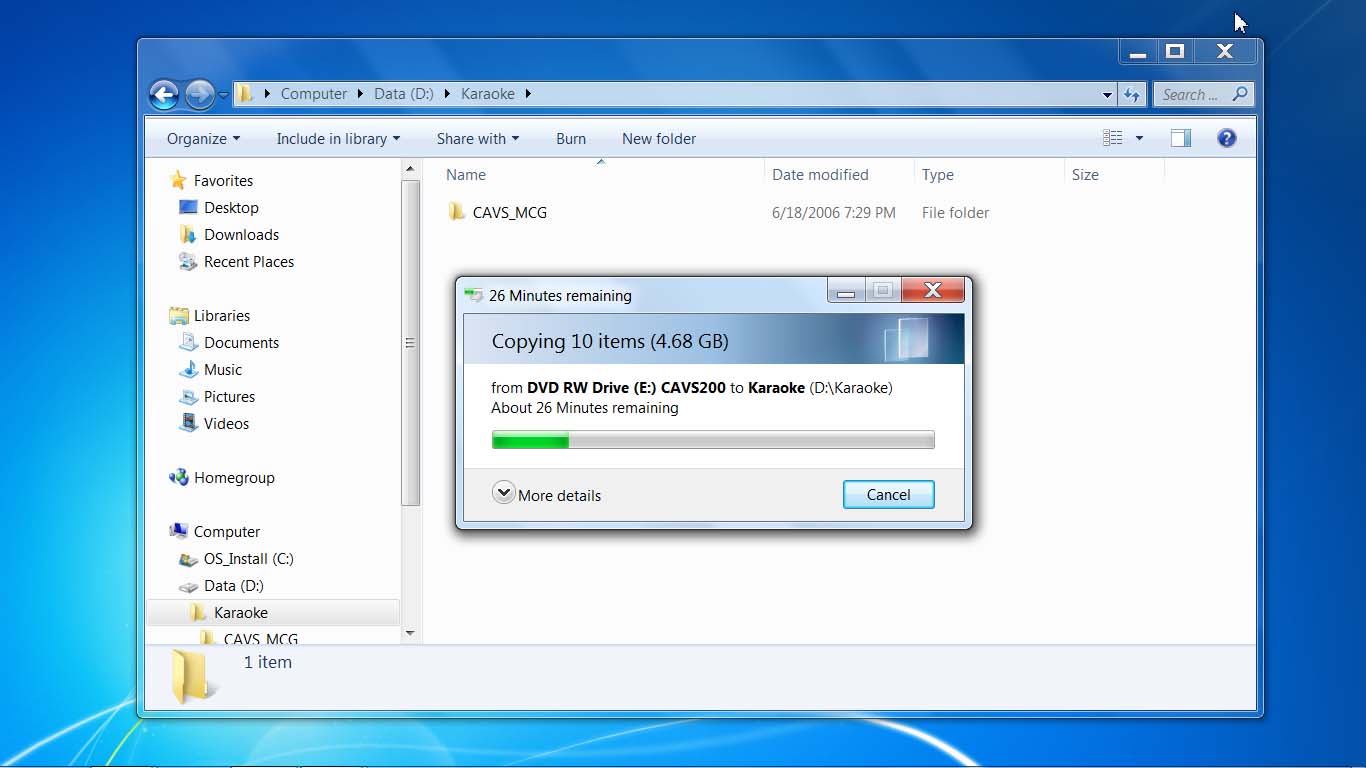Select Karaoke folder in navigation tree

241,613
